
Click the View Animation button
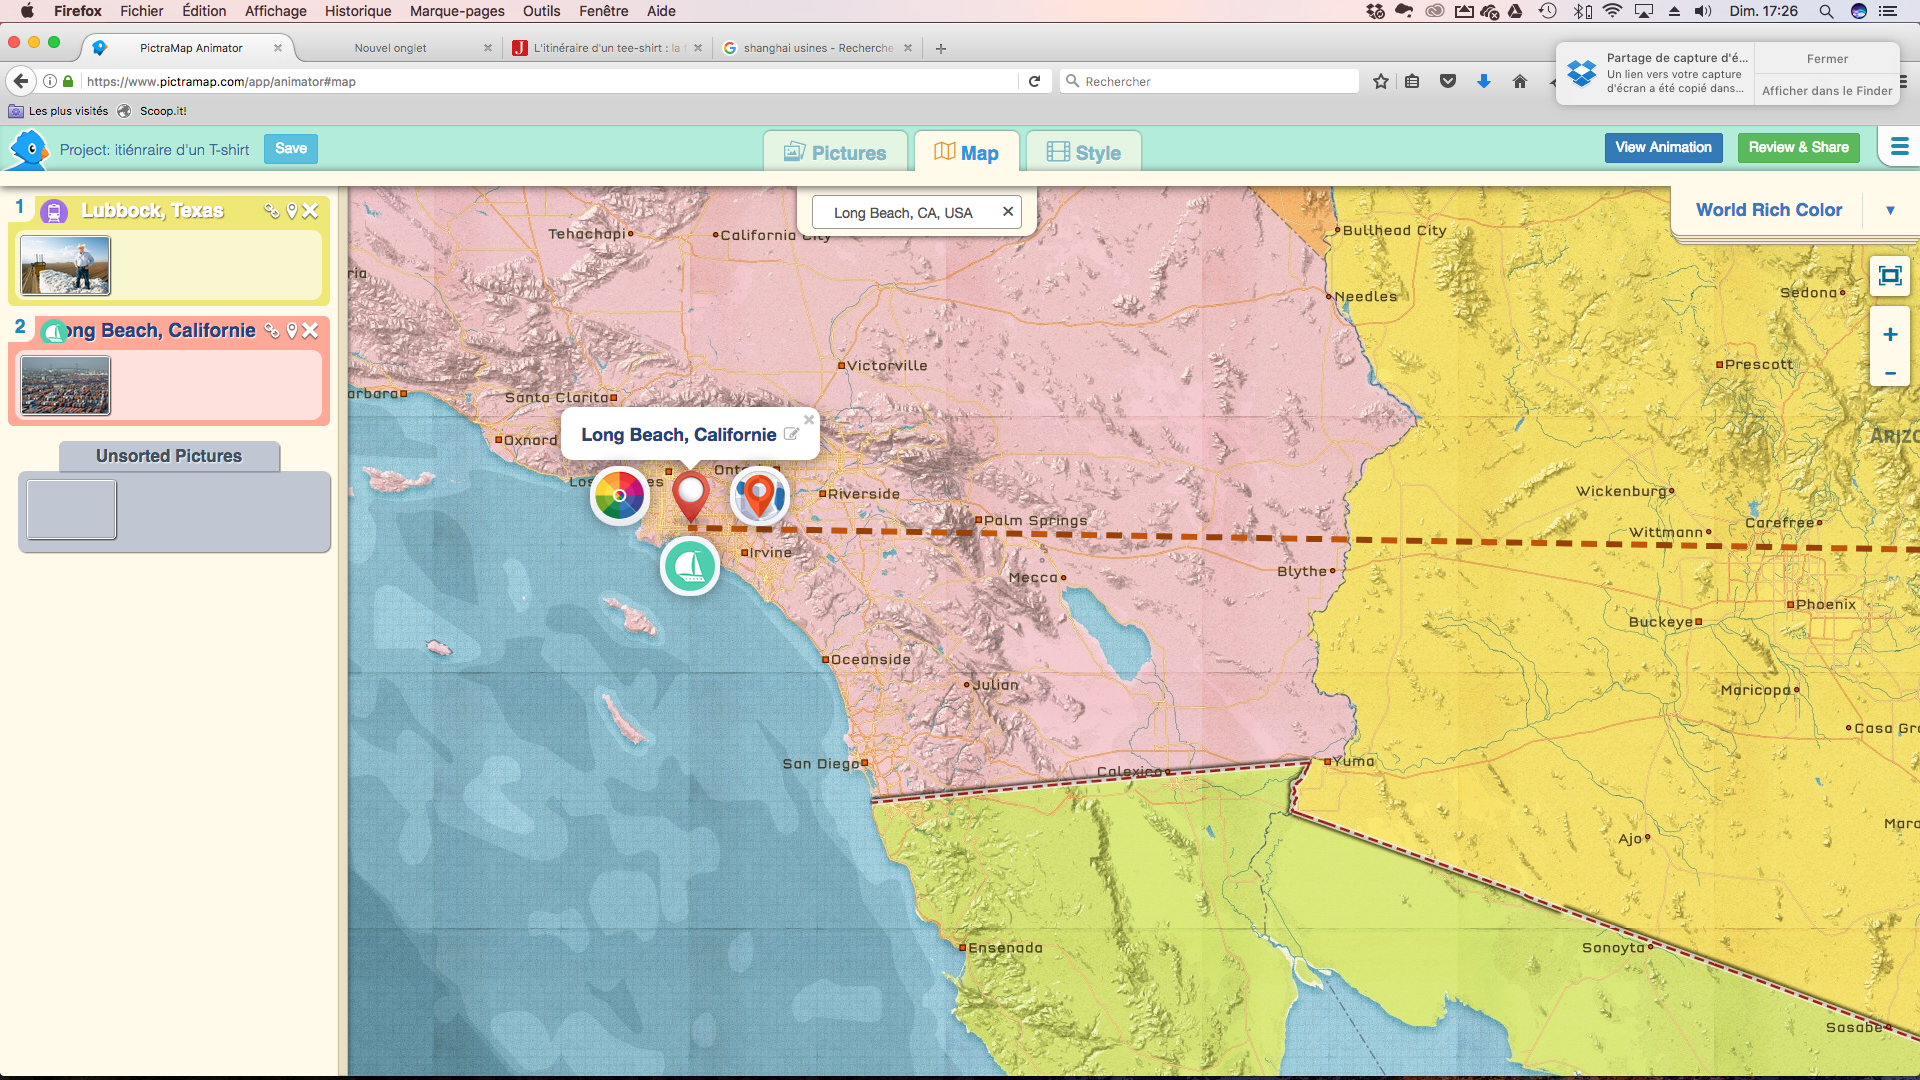click(x=1663, y=148)
